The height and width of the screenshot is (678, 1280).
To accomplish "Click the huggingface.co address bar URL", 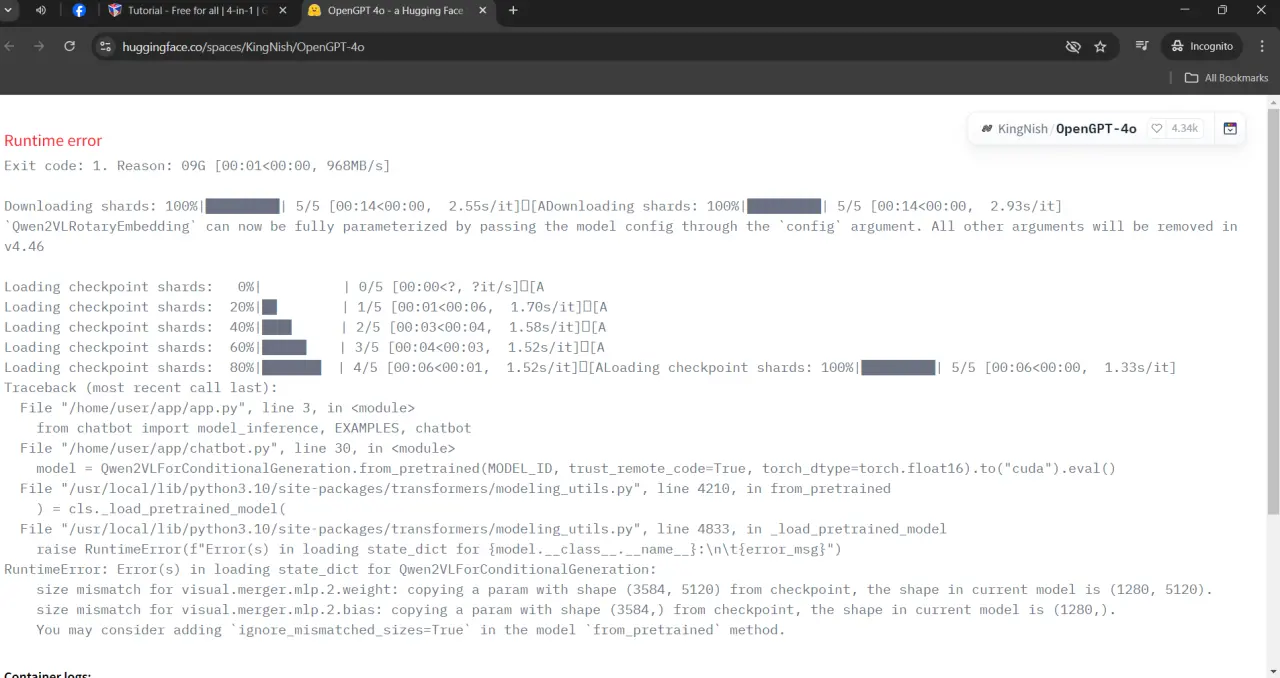I will coord(243,47).
